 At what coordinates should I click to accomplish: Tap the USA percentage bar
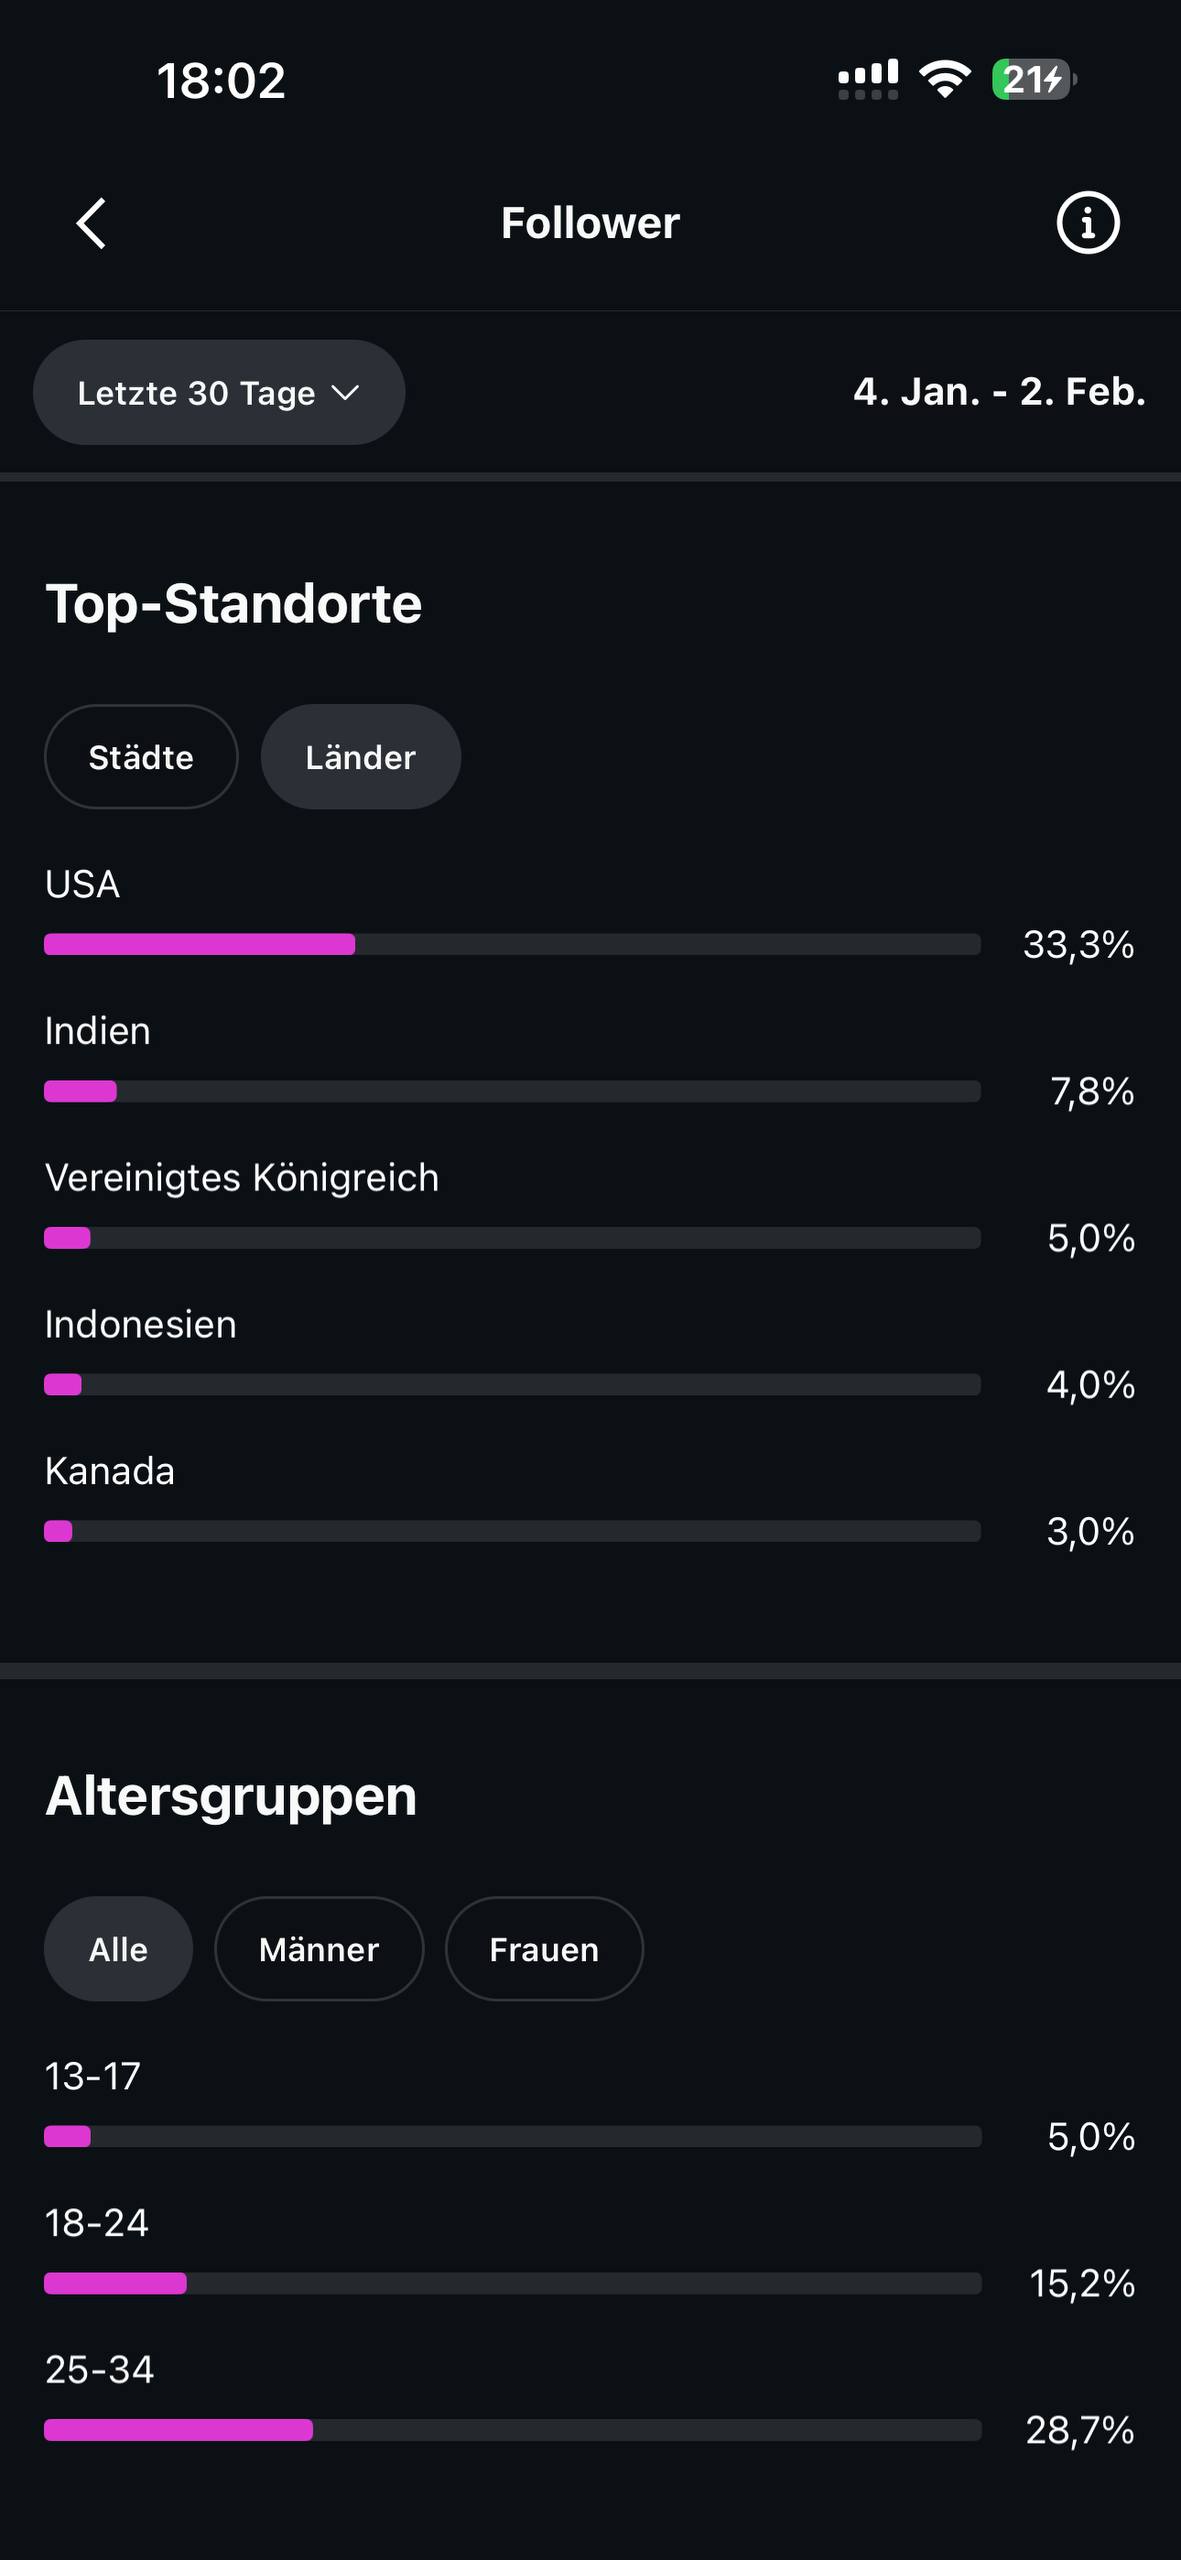[x=512, y=944]
